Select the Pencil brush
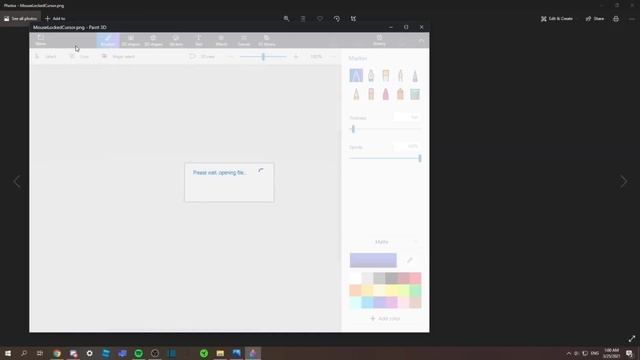The width and height of the screenshot is (640, 360). [x=356, y=94]
